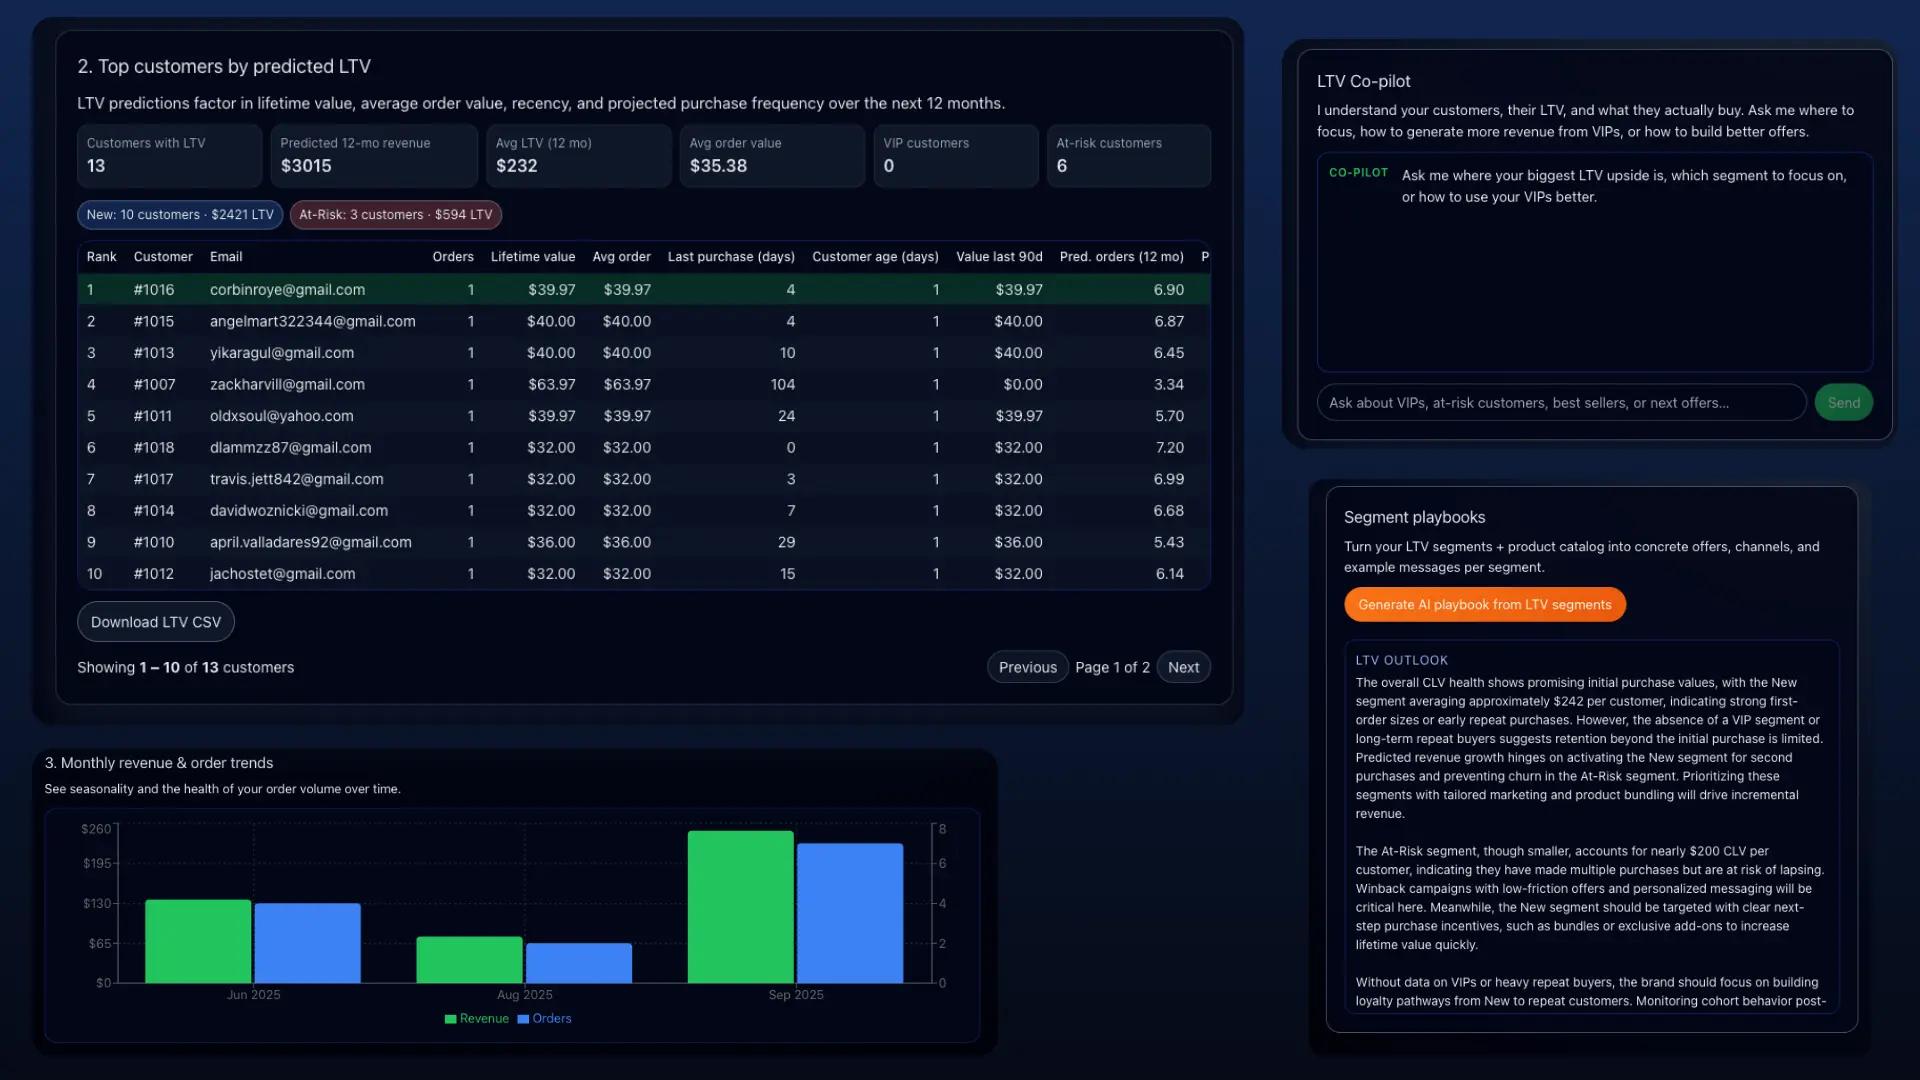Sort table by Rank column header
This screenshot has width=1920, height=1080.
(x=101, y=257)
